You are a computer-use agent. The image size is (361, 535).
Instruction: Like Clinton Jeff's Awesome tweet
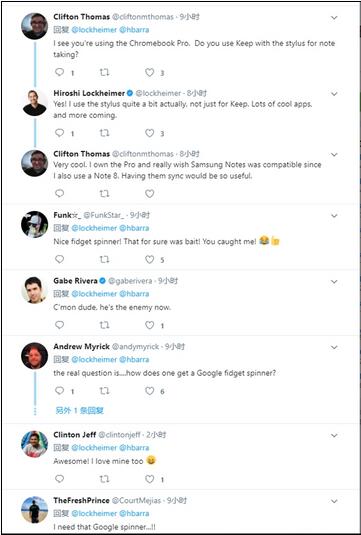(149, 479)
